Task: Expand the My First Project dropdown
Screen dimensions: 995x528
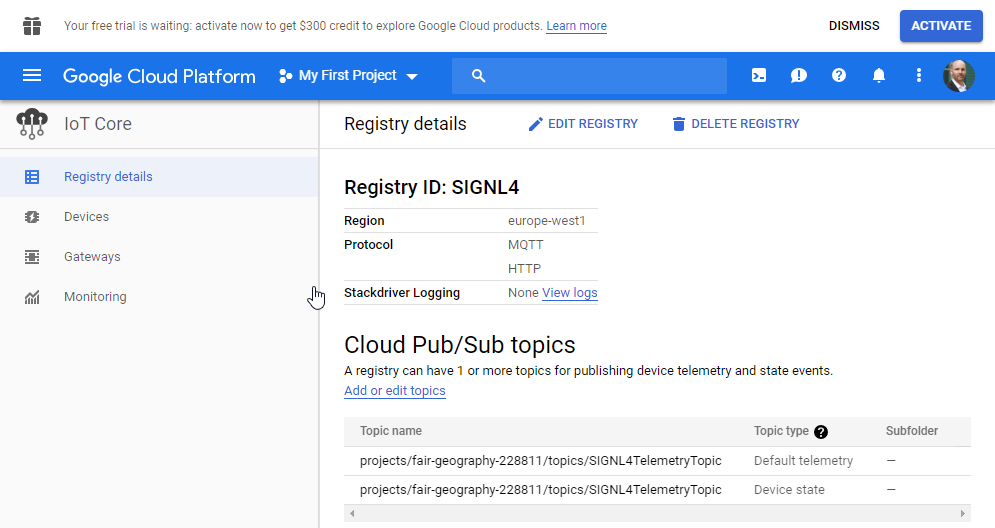Action: coord(348,76)
